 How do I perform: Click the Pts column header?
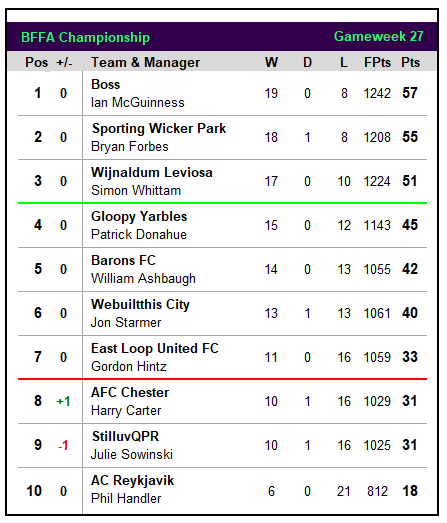coord(410,62)
